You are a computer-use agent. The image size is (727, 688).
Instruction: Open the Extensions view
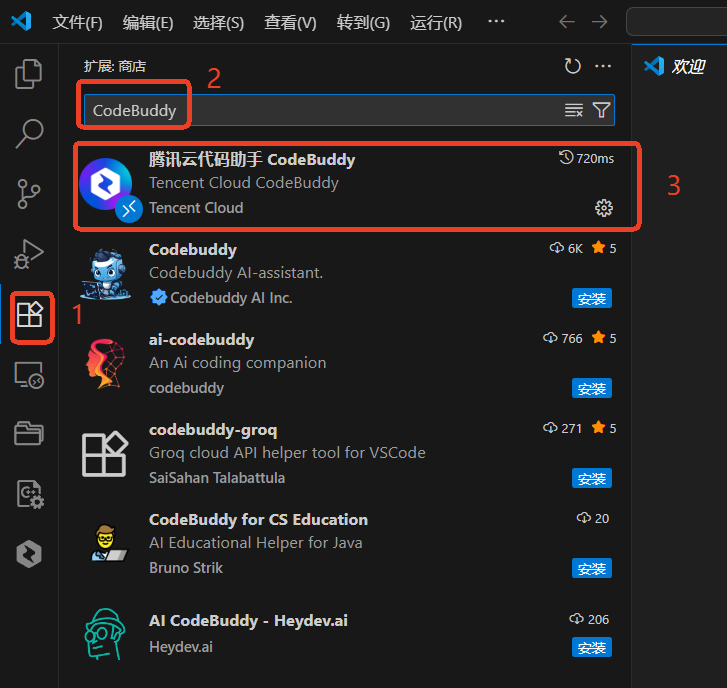point(30,315)
